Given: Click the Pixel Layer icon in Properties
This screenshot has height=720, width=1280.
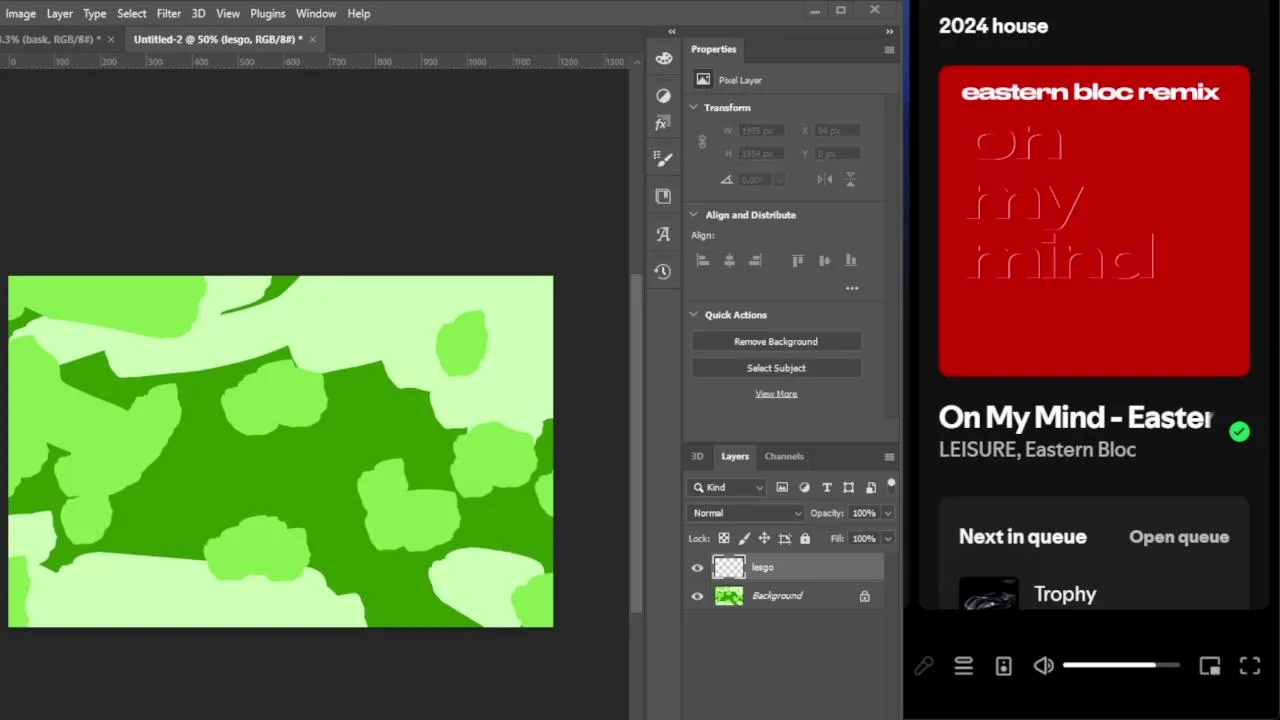Looking at the screenshot, I should click(x=703, y=80).
